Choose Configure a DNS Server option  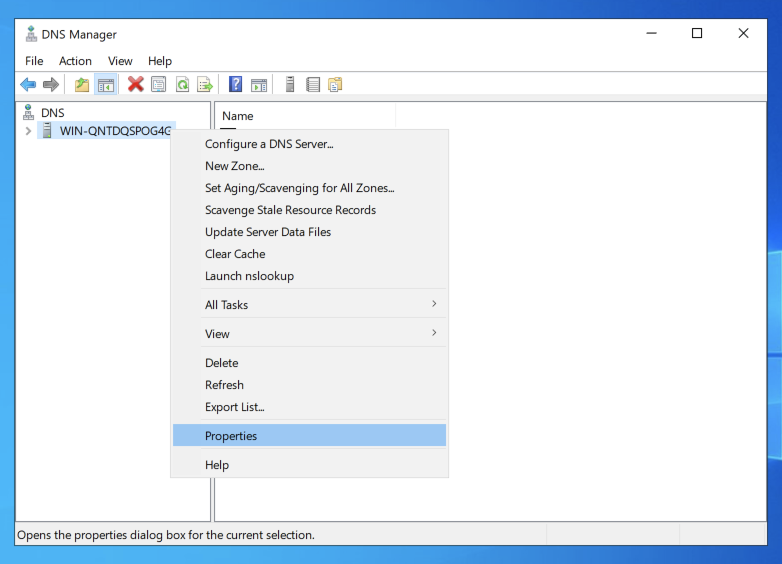(x=269, y=144)
